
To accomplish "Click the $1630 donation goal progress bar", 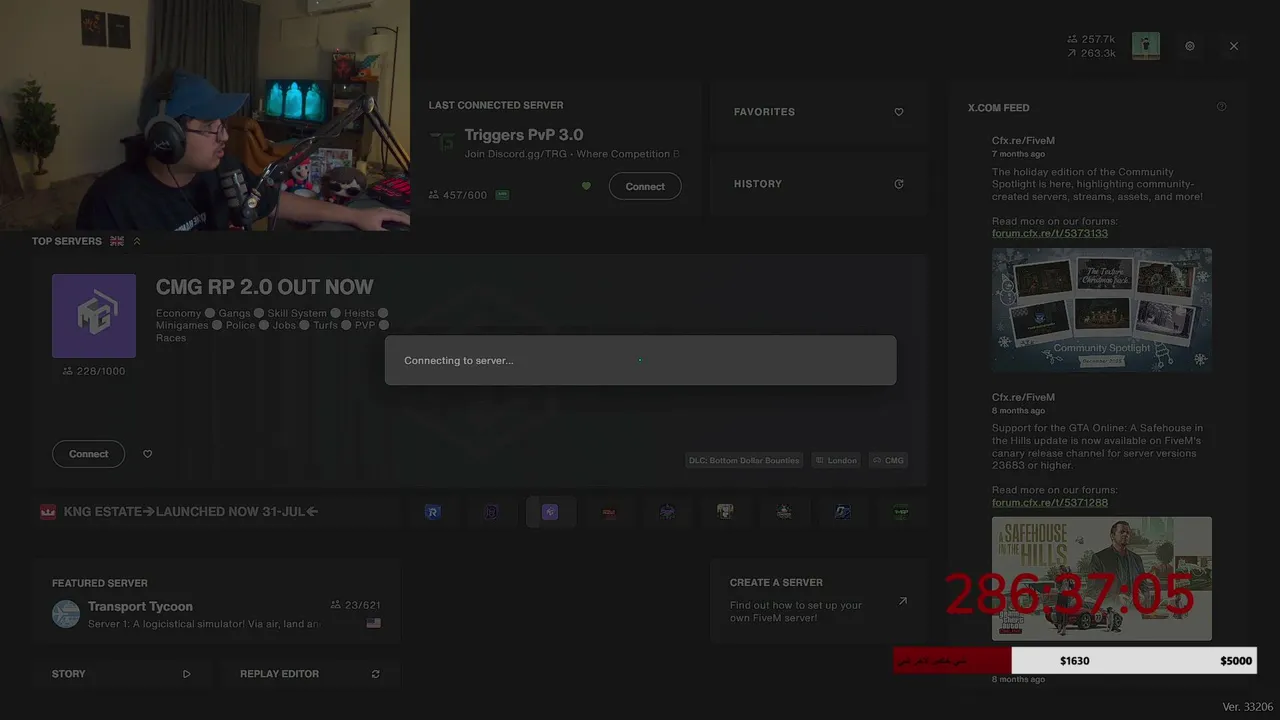I will [x=1075, y=660].
